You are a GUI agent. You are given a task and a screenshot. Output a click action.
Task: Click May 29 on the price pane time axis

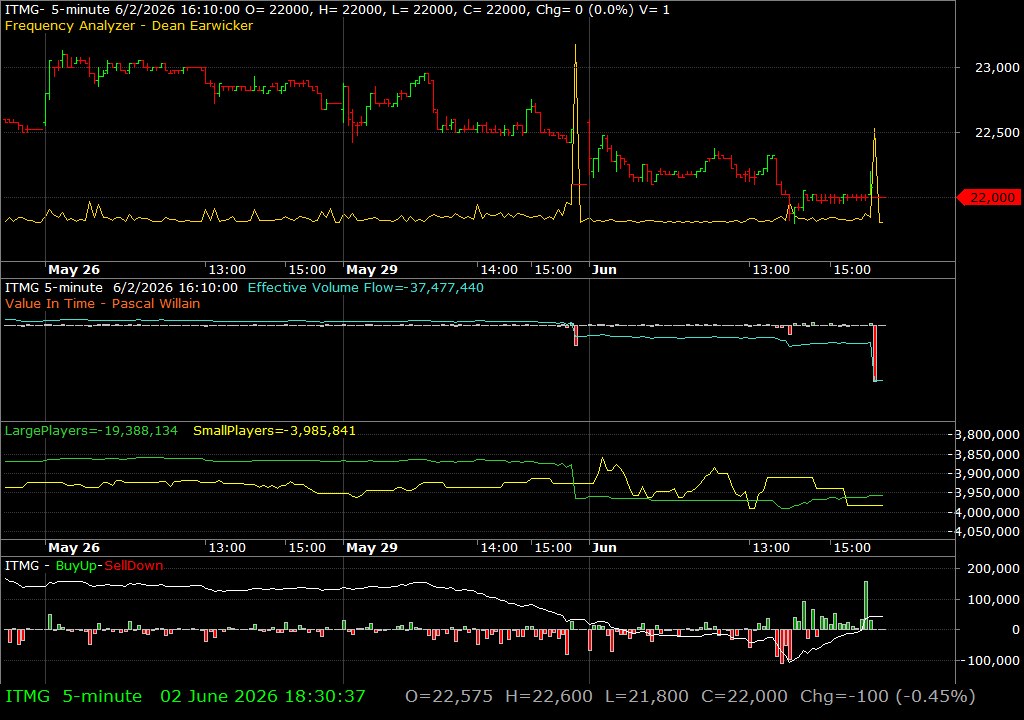(x=372, y=270)
